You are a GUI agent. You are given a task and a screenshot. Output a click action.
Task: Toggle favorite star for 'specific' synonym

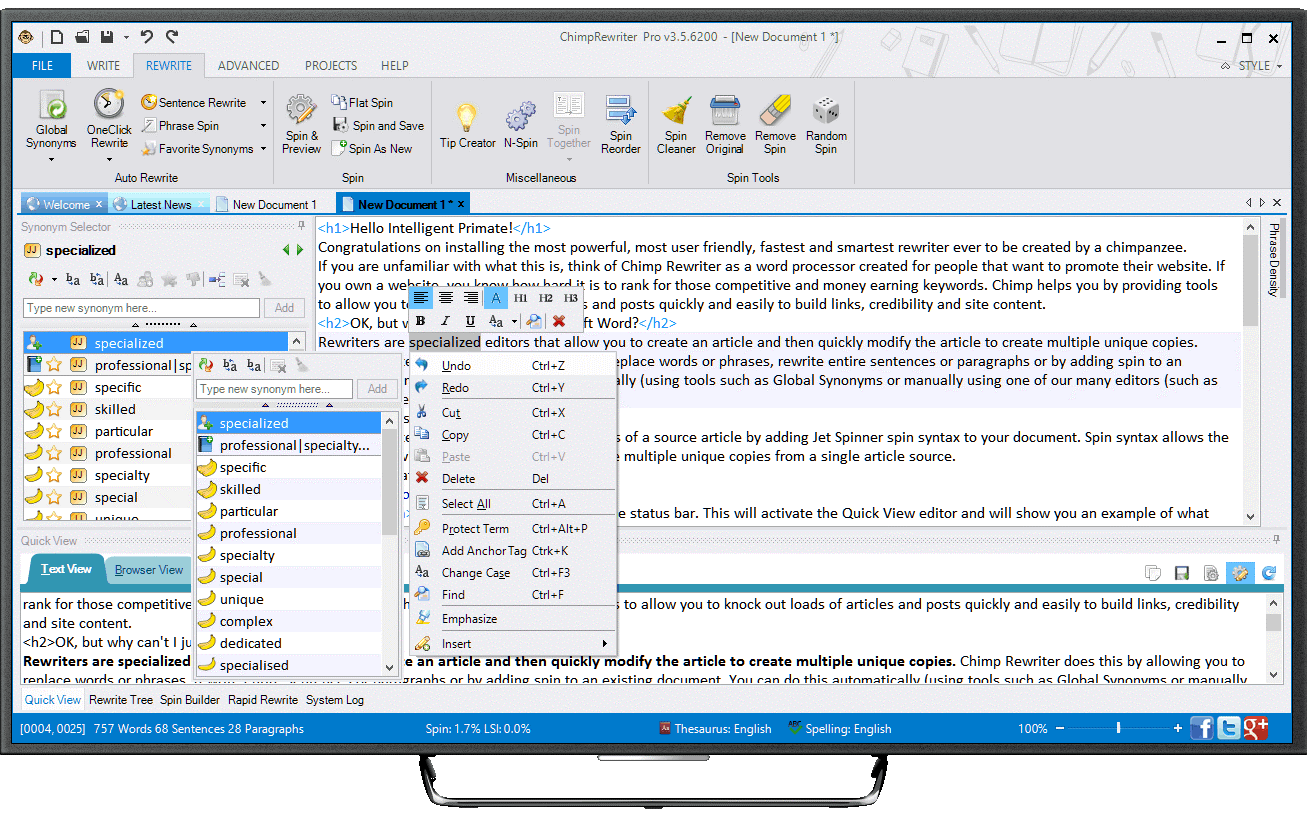pyautogui.click(x=55, y=387)
